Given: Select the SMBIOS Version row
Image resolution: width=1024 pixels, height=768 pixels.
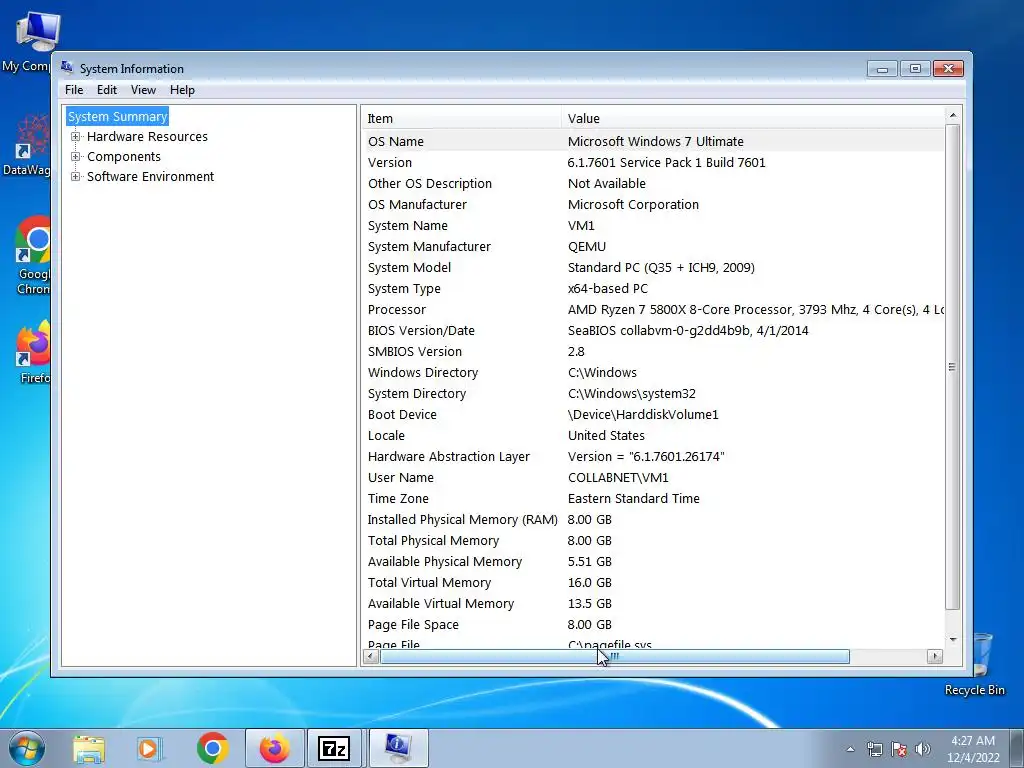Looking at the screenshot, I should [653, 351].
